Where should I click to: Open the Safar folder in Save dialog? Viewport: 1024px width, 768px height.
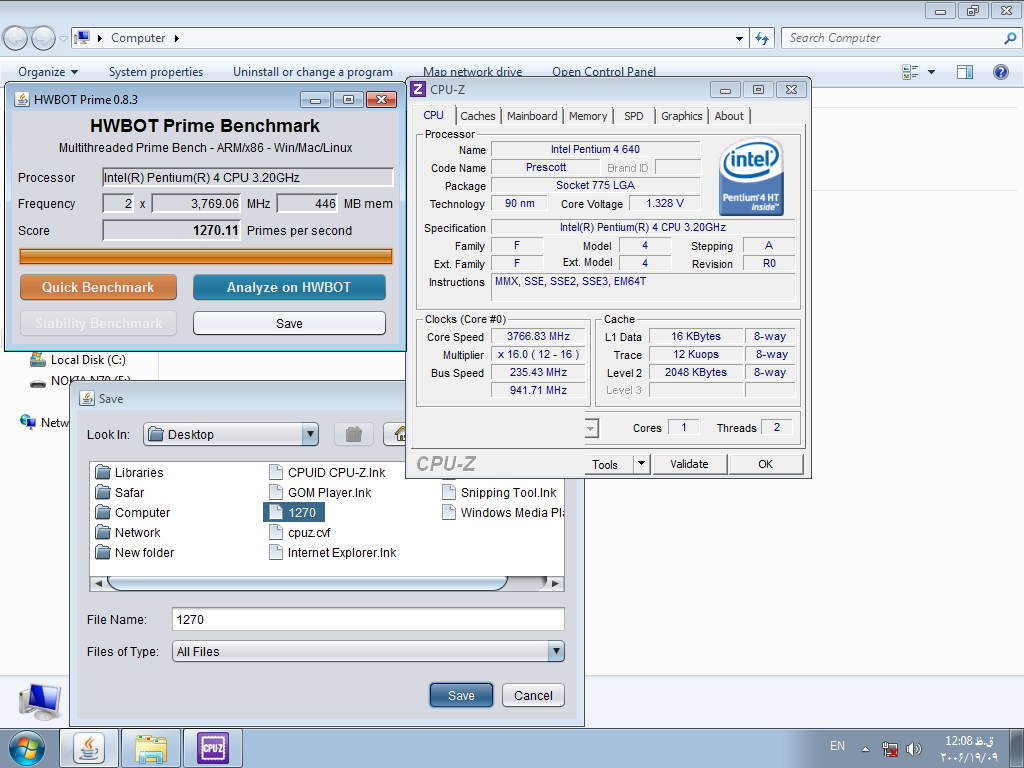[120, 492]
